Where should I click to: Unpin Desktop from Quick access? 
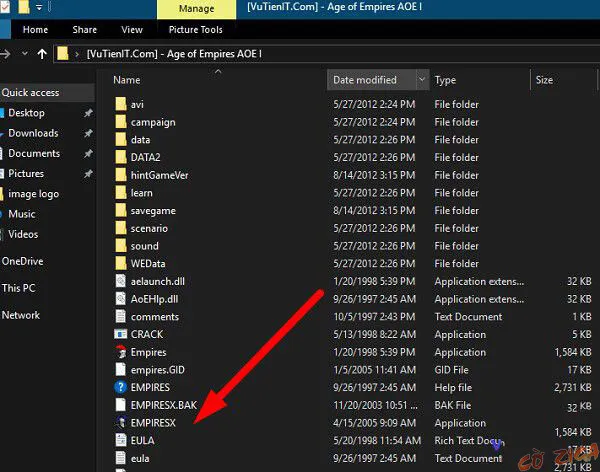[x=88, y=114]
